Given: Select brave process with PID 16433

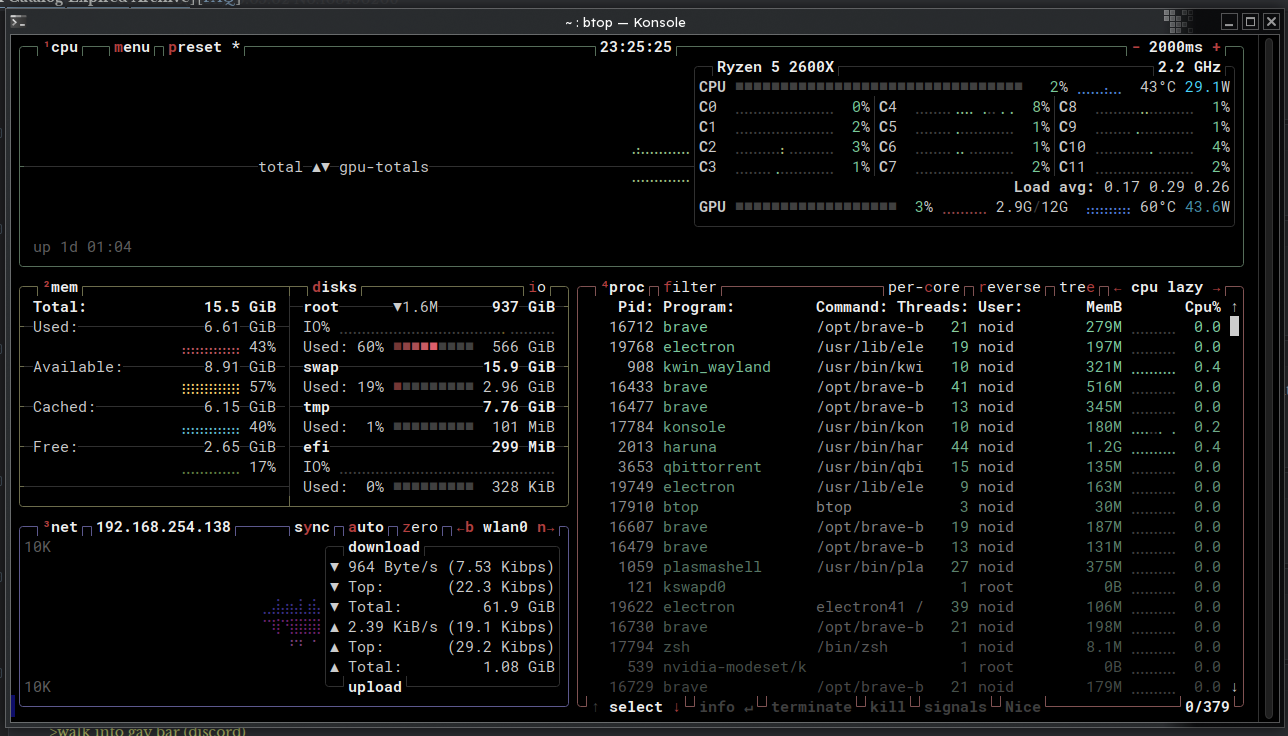Looking at the screenshot, I should 915,387.
